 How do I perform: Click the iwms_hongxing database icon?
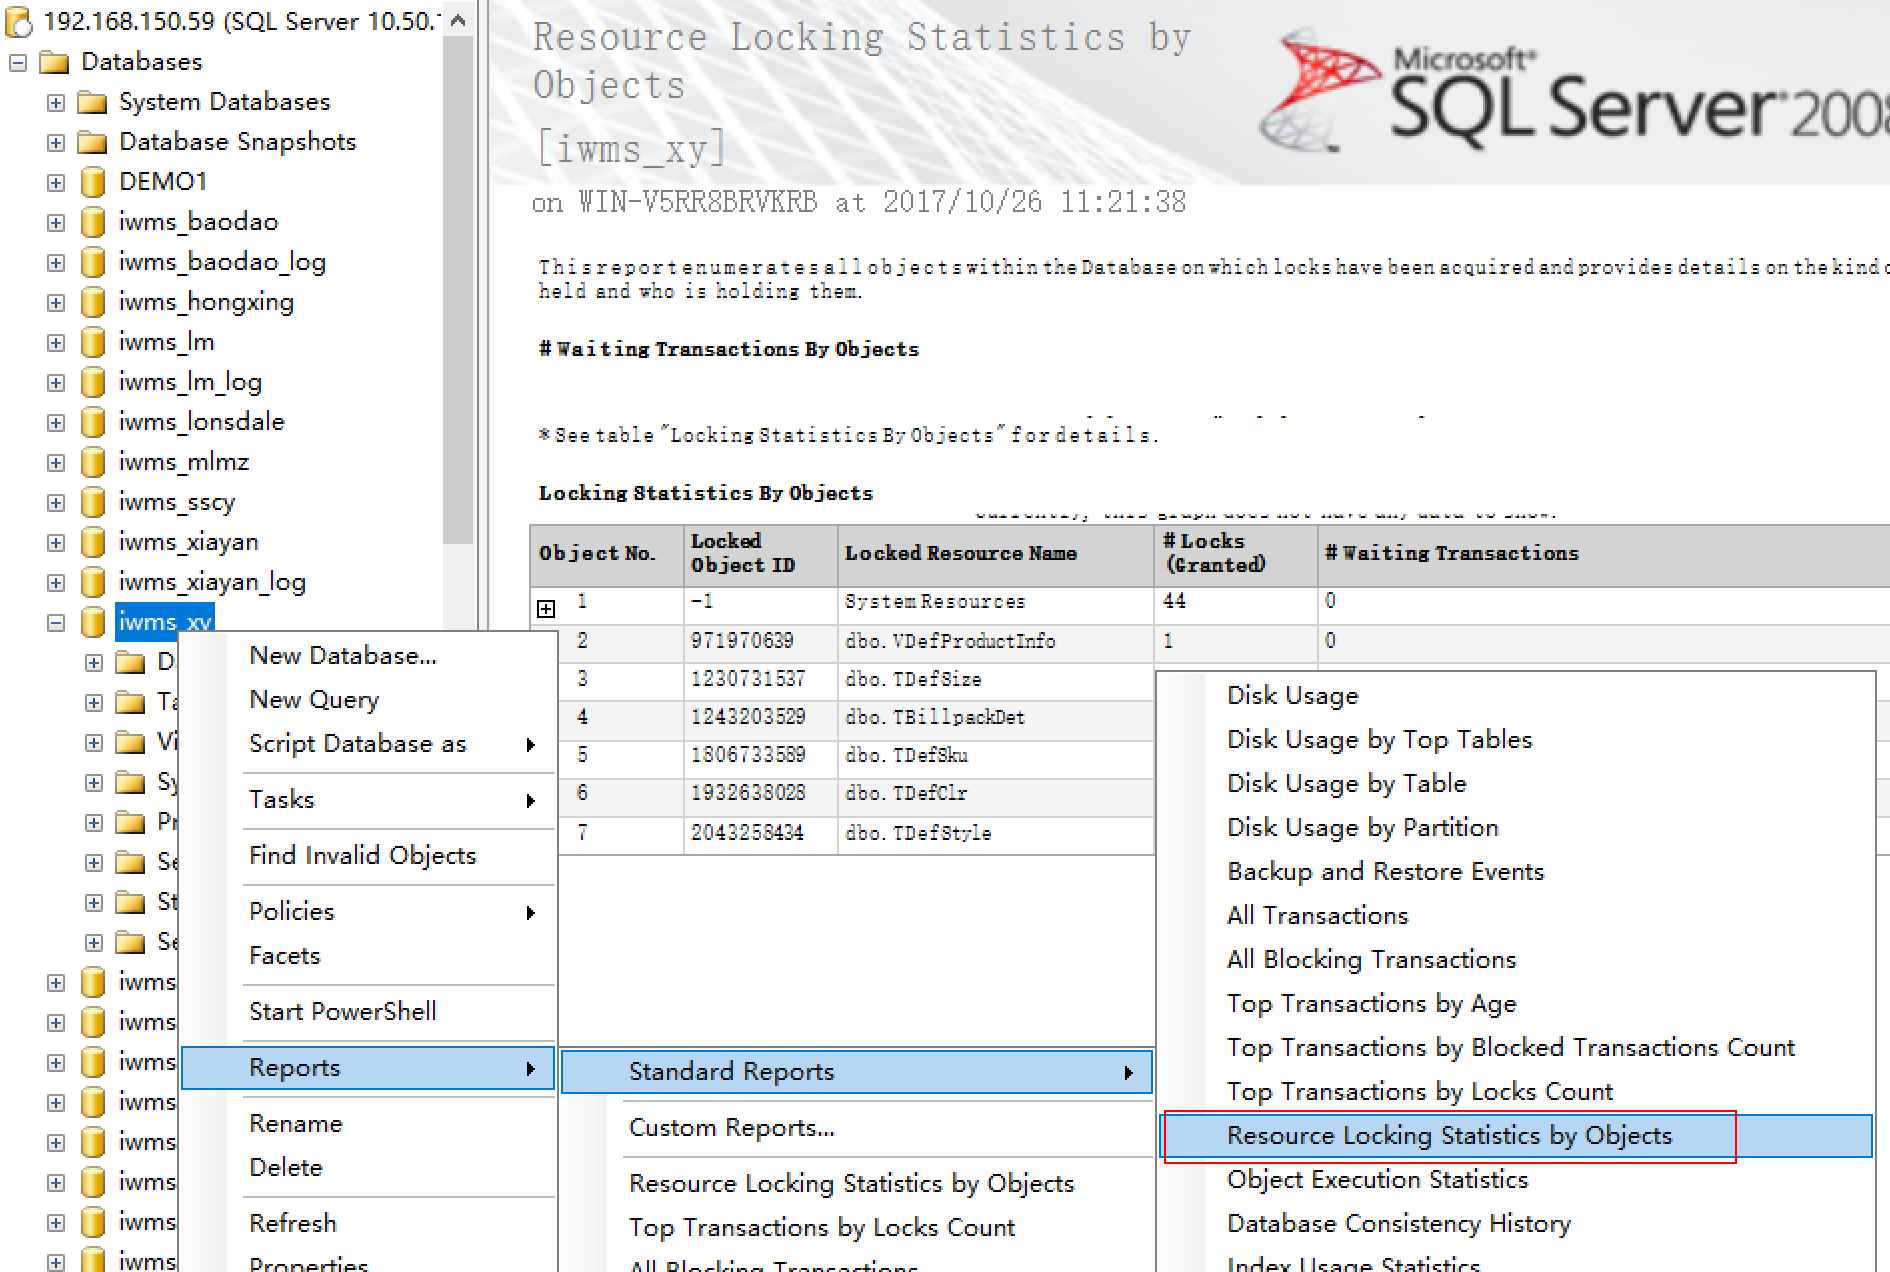coord(93,302)
